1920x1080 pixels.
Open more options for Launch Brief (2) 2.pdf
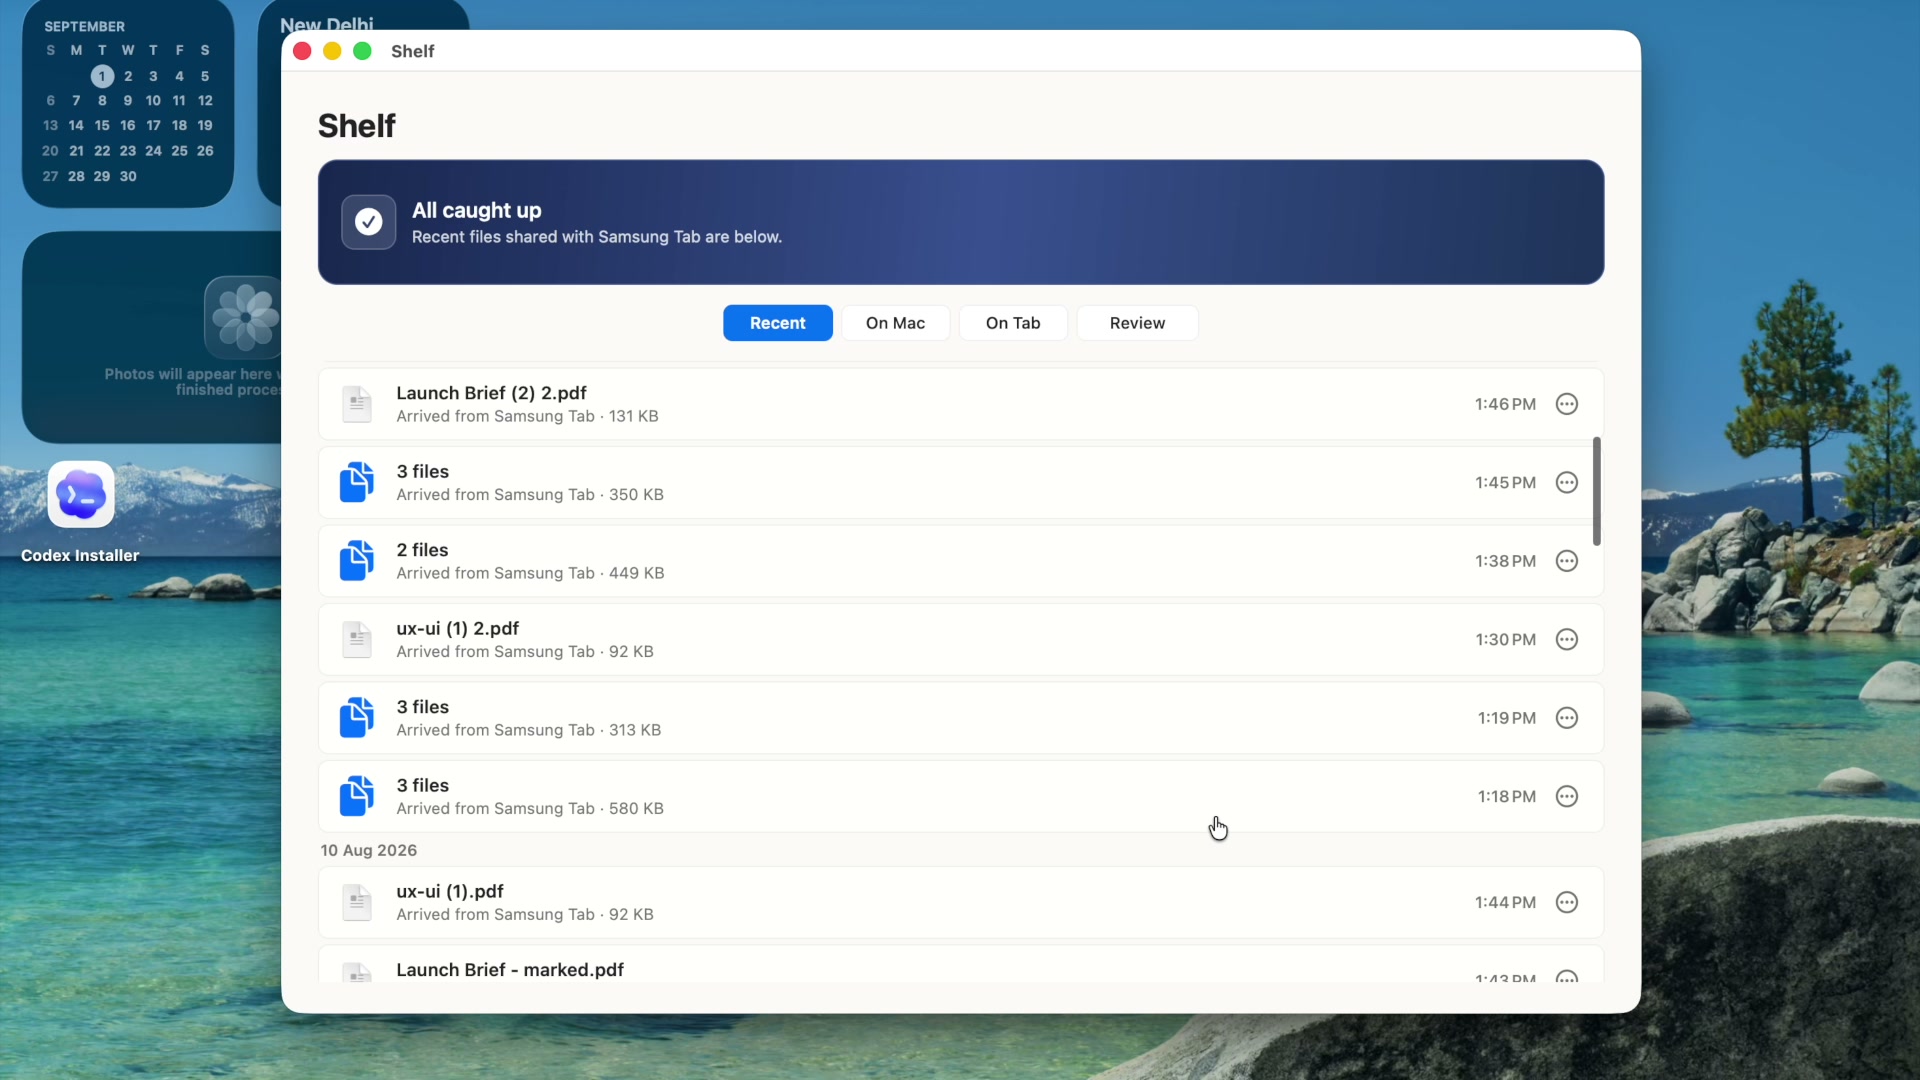(x=1567, y=404)
